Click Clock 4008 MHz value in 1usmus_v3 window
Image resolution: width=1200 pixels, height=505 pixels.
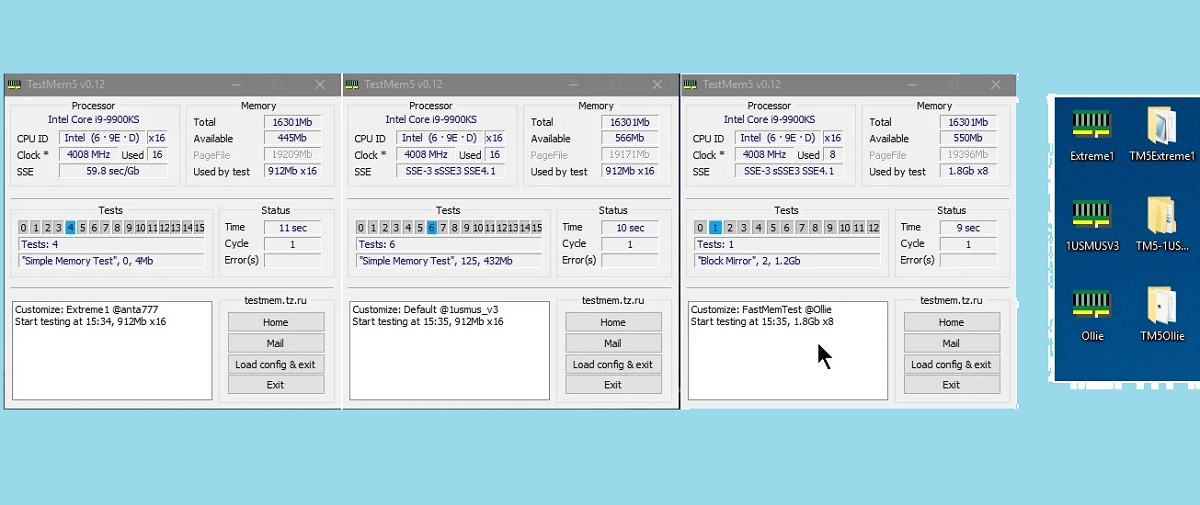click(425, 155)
